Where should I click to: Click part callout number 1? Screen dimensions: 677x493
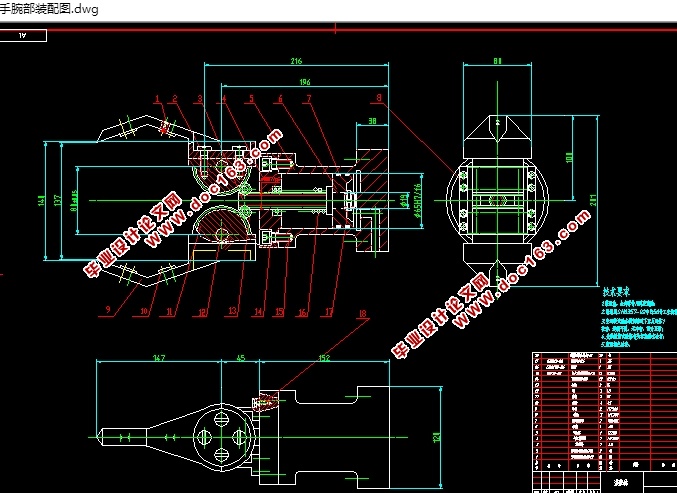[x=157, y=99]
